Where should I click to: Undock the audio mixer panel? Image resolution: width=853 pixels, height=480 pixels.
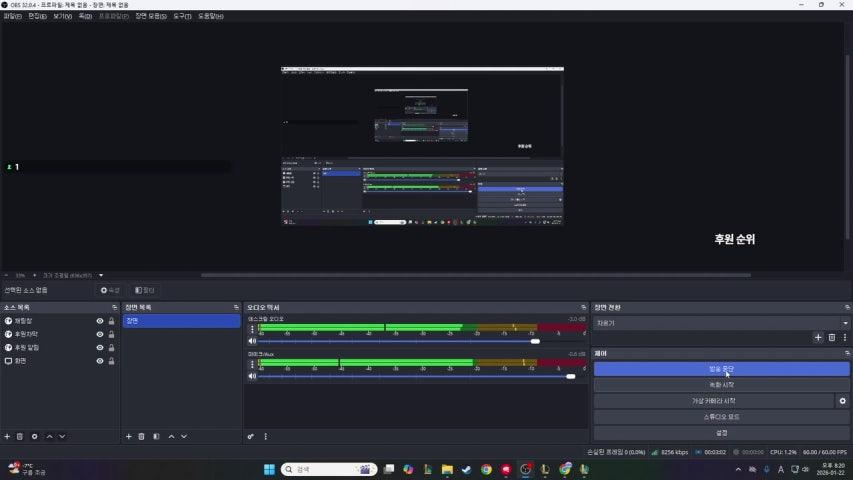tap(583, 307)
